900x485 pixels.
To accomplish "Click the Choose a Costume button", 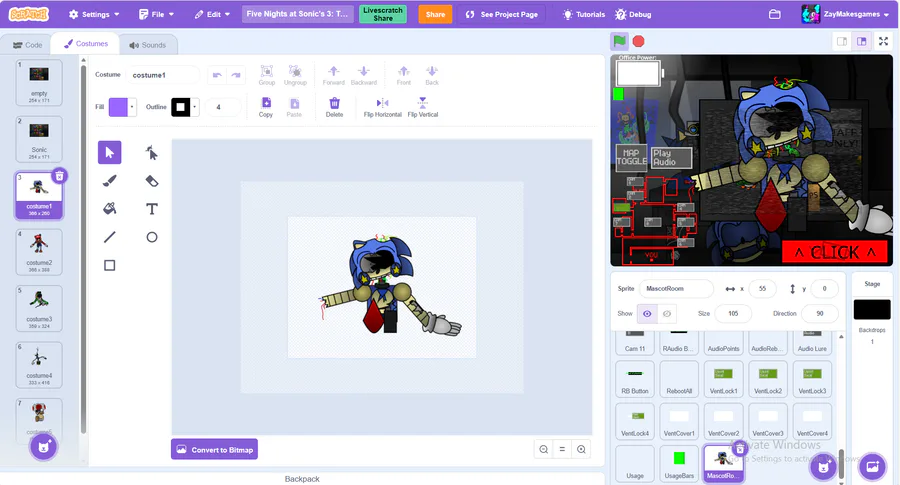I will [x=43, y=447].
